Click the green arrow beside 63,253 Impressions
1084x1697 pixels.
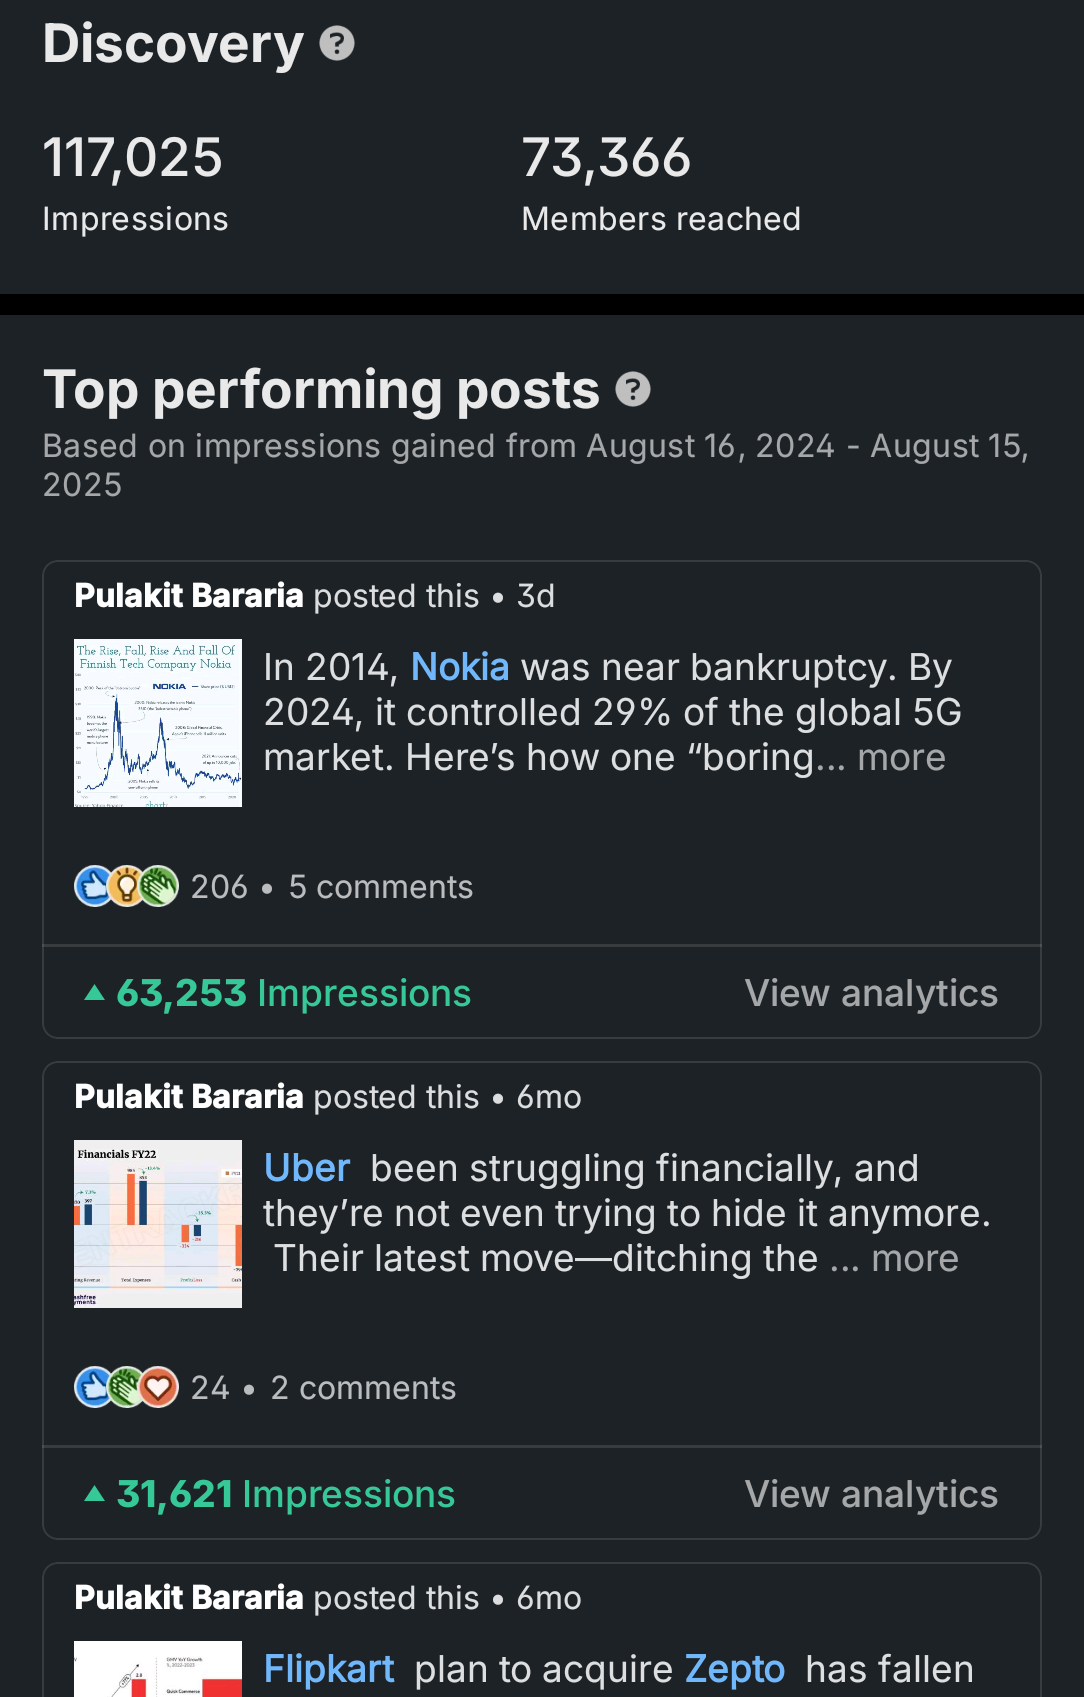click(x=95, y=993)
